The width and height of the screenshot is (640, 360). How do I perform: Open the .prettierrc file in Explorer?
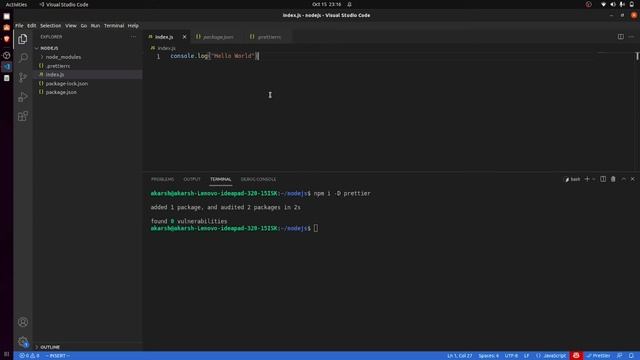(58, 66)
